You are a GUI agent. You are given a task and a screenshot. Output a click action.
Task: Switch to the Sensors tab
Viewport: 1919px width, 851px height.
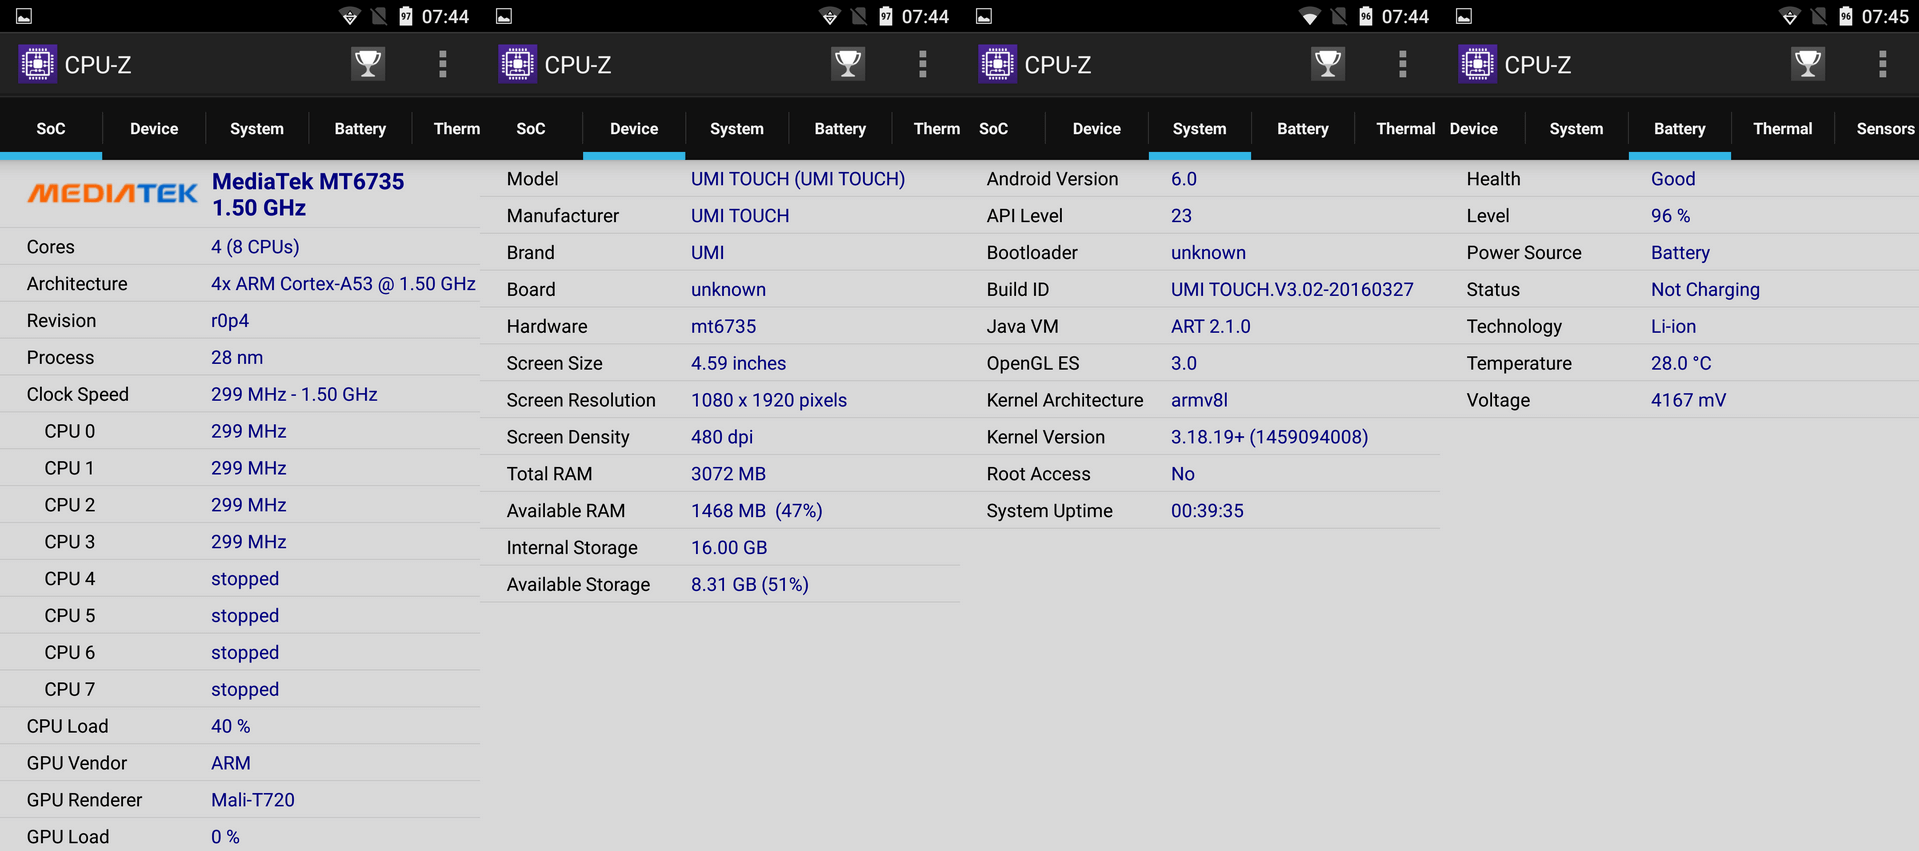point(1884,129)
